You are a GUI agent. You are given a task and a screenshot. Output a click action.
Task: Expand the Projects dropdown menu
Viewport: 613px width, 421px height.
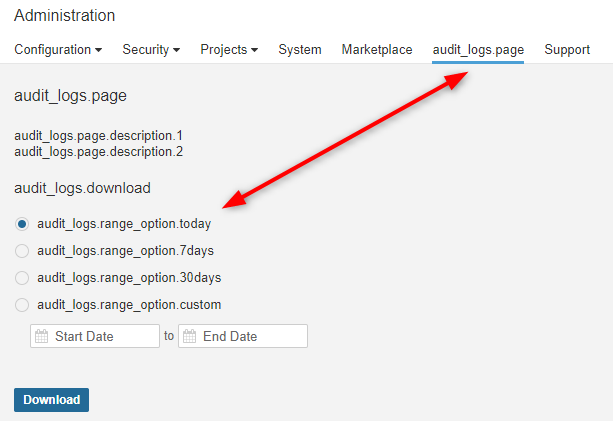point(229,49)
